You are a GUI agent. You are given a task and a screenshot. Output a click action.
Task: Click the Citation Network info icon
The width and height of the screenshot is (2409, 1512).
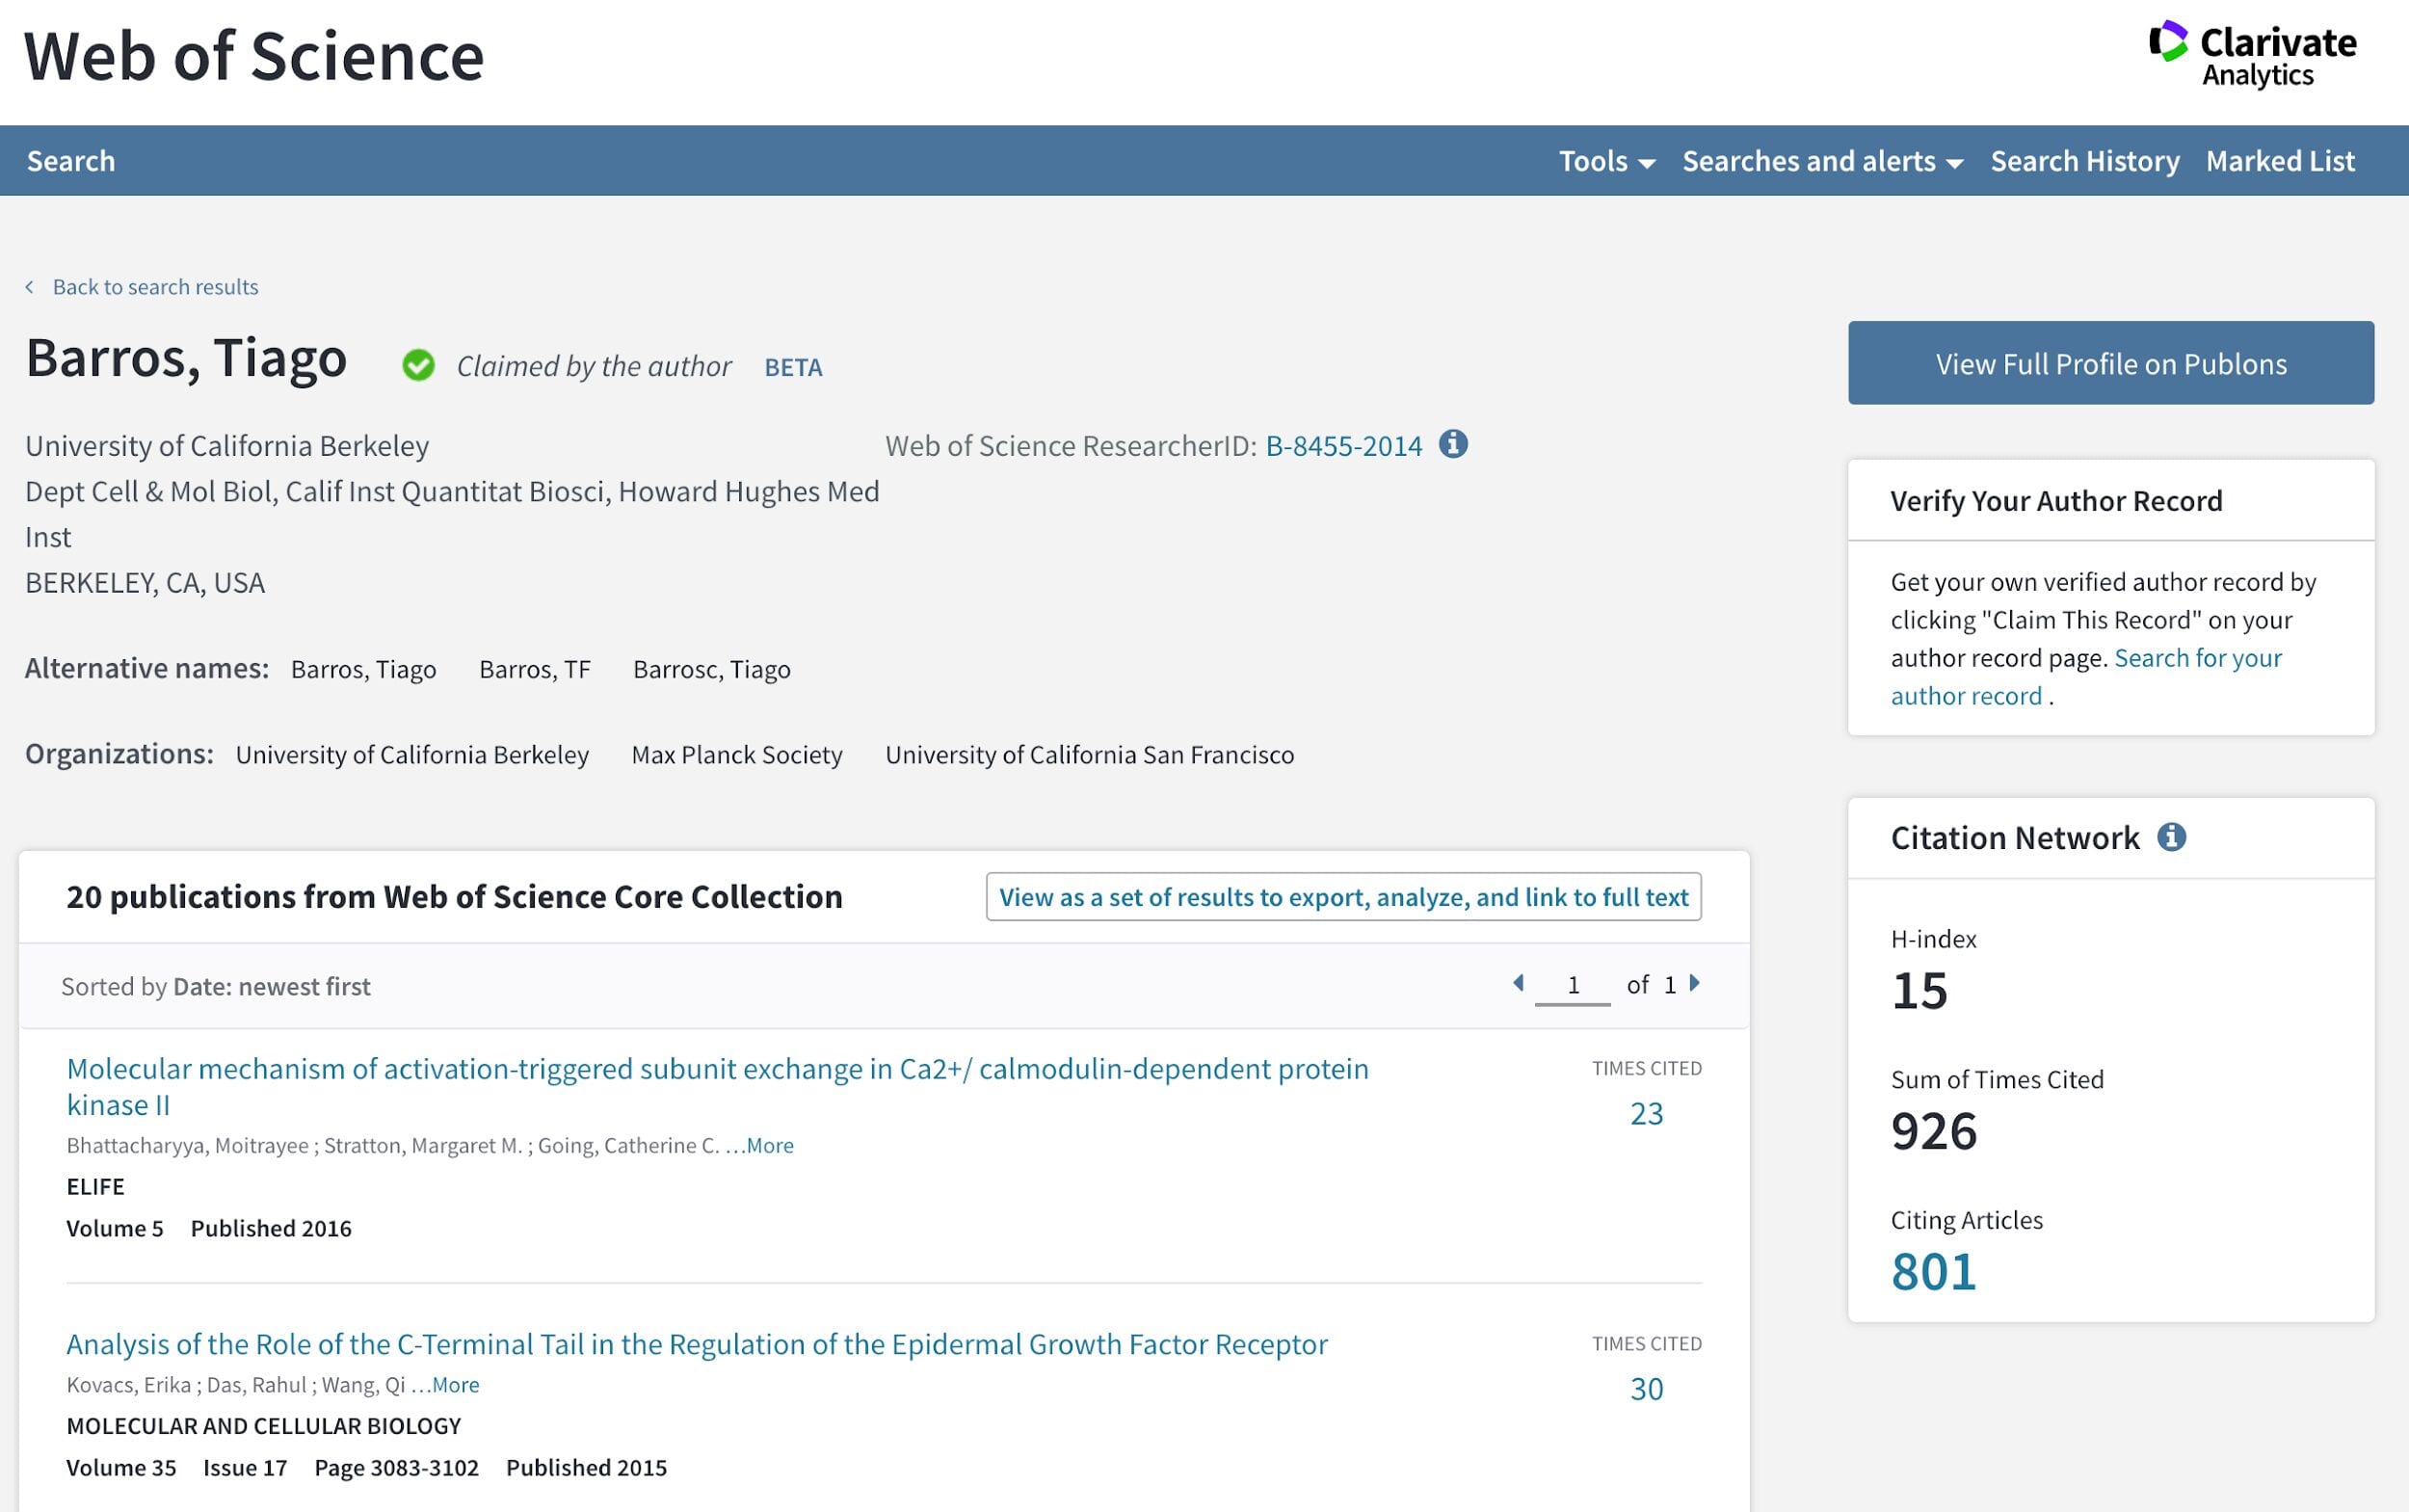click(x=2171, y=837)
